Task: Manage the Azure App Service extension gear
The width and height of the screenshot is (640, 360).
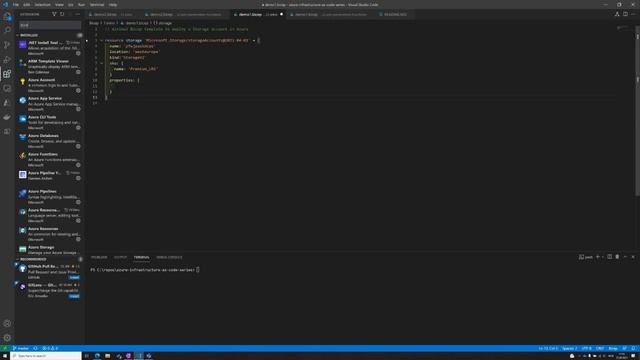Action: (x=78, y=109)
